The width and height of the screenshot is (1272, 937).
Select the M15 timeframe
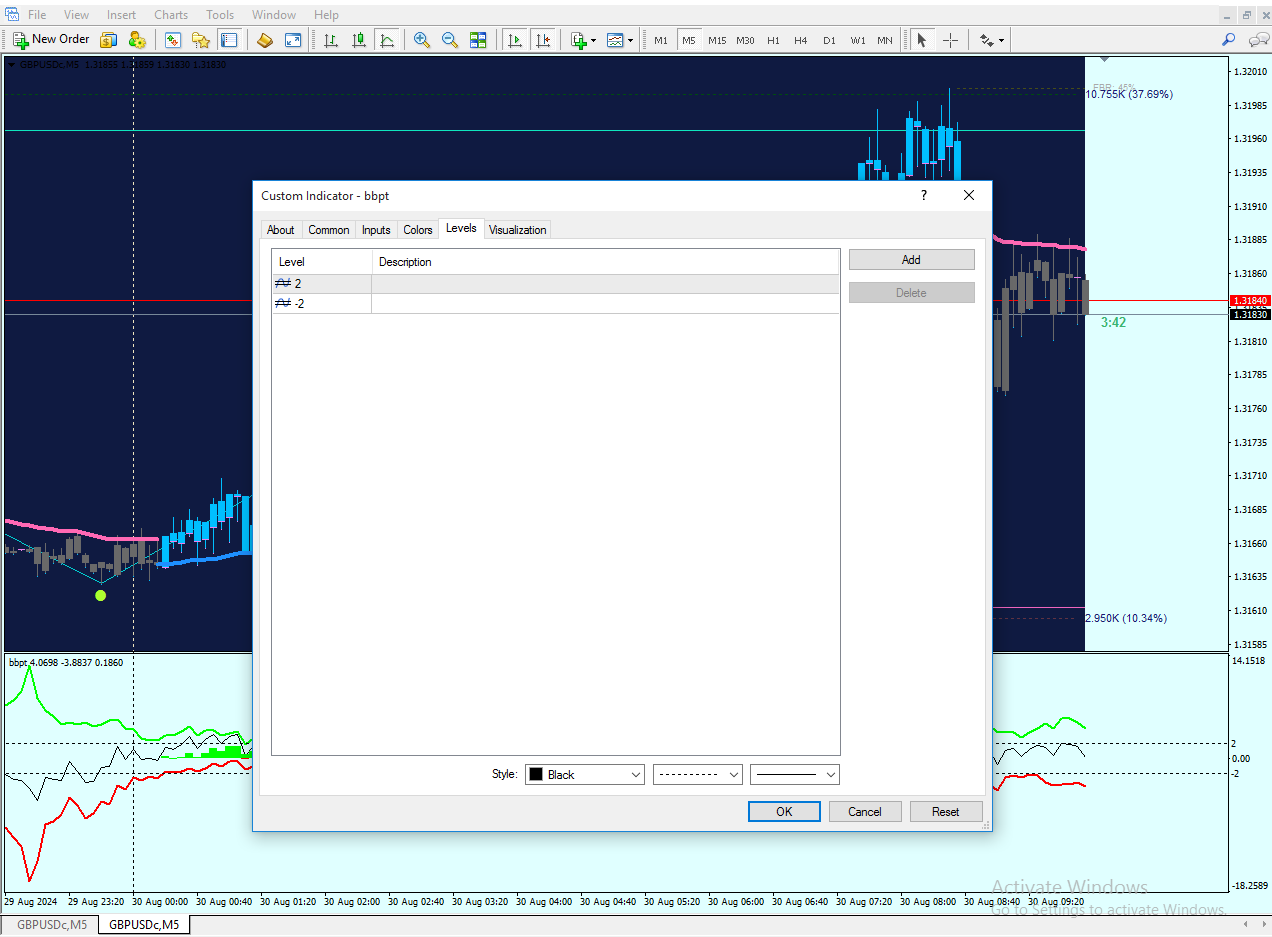coord(717,41)
